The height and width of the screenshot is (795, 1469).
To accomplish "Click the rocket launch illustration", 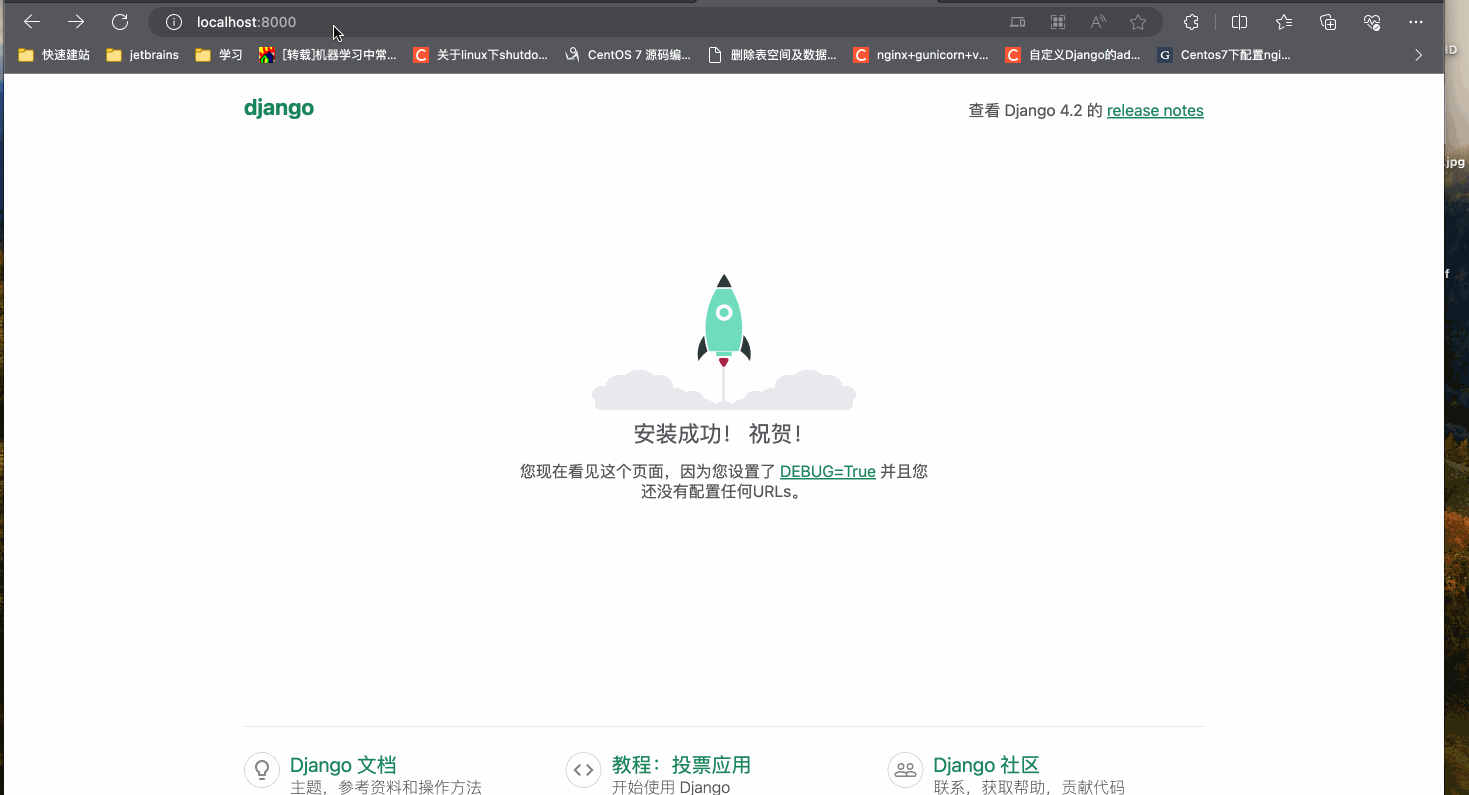I will tap(724, 342).
